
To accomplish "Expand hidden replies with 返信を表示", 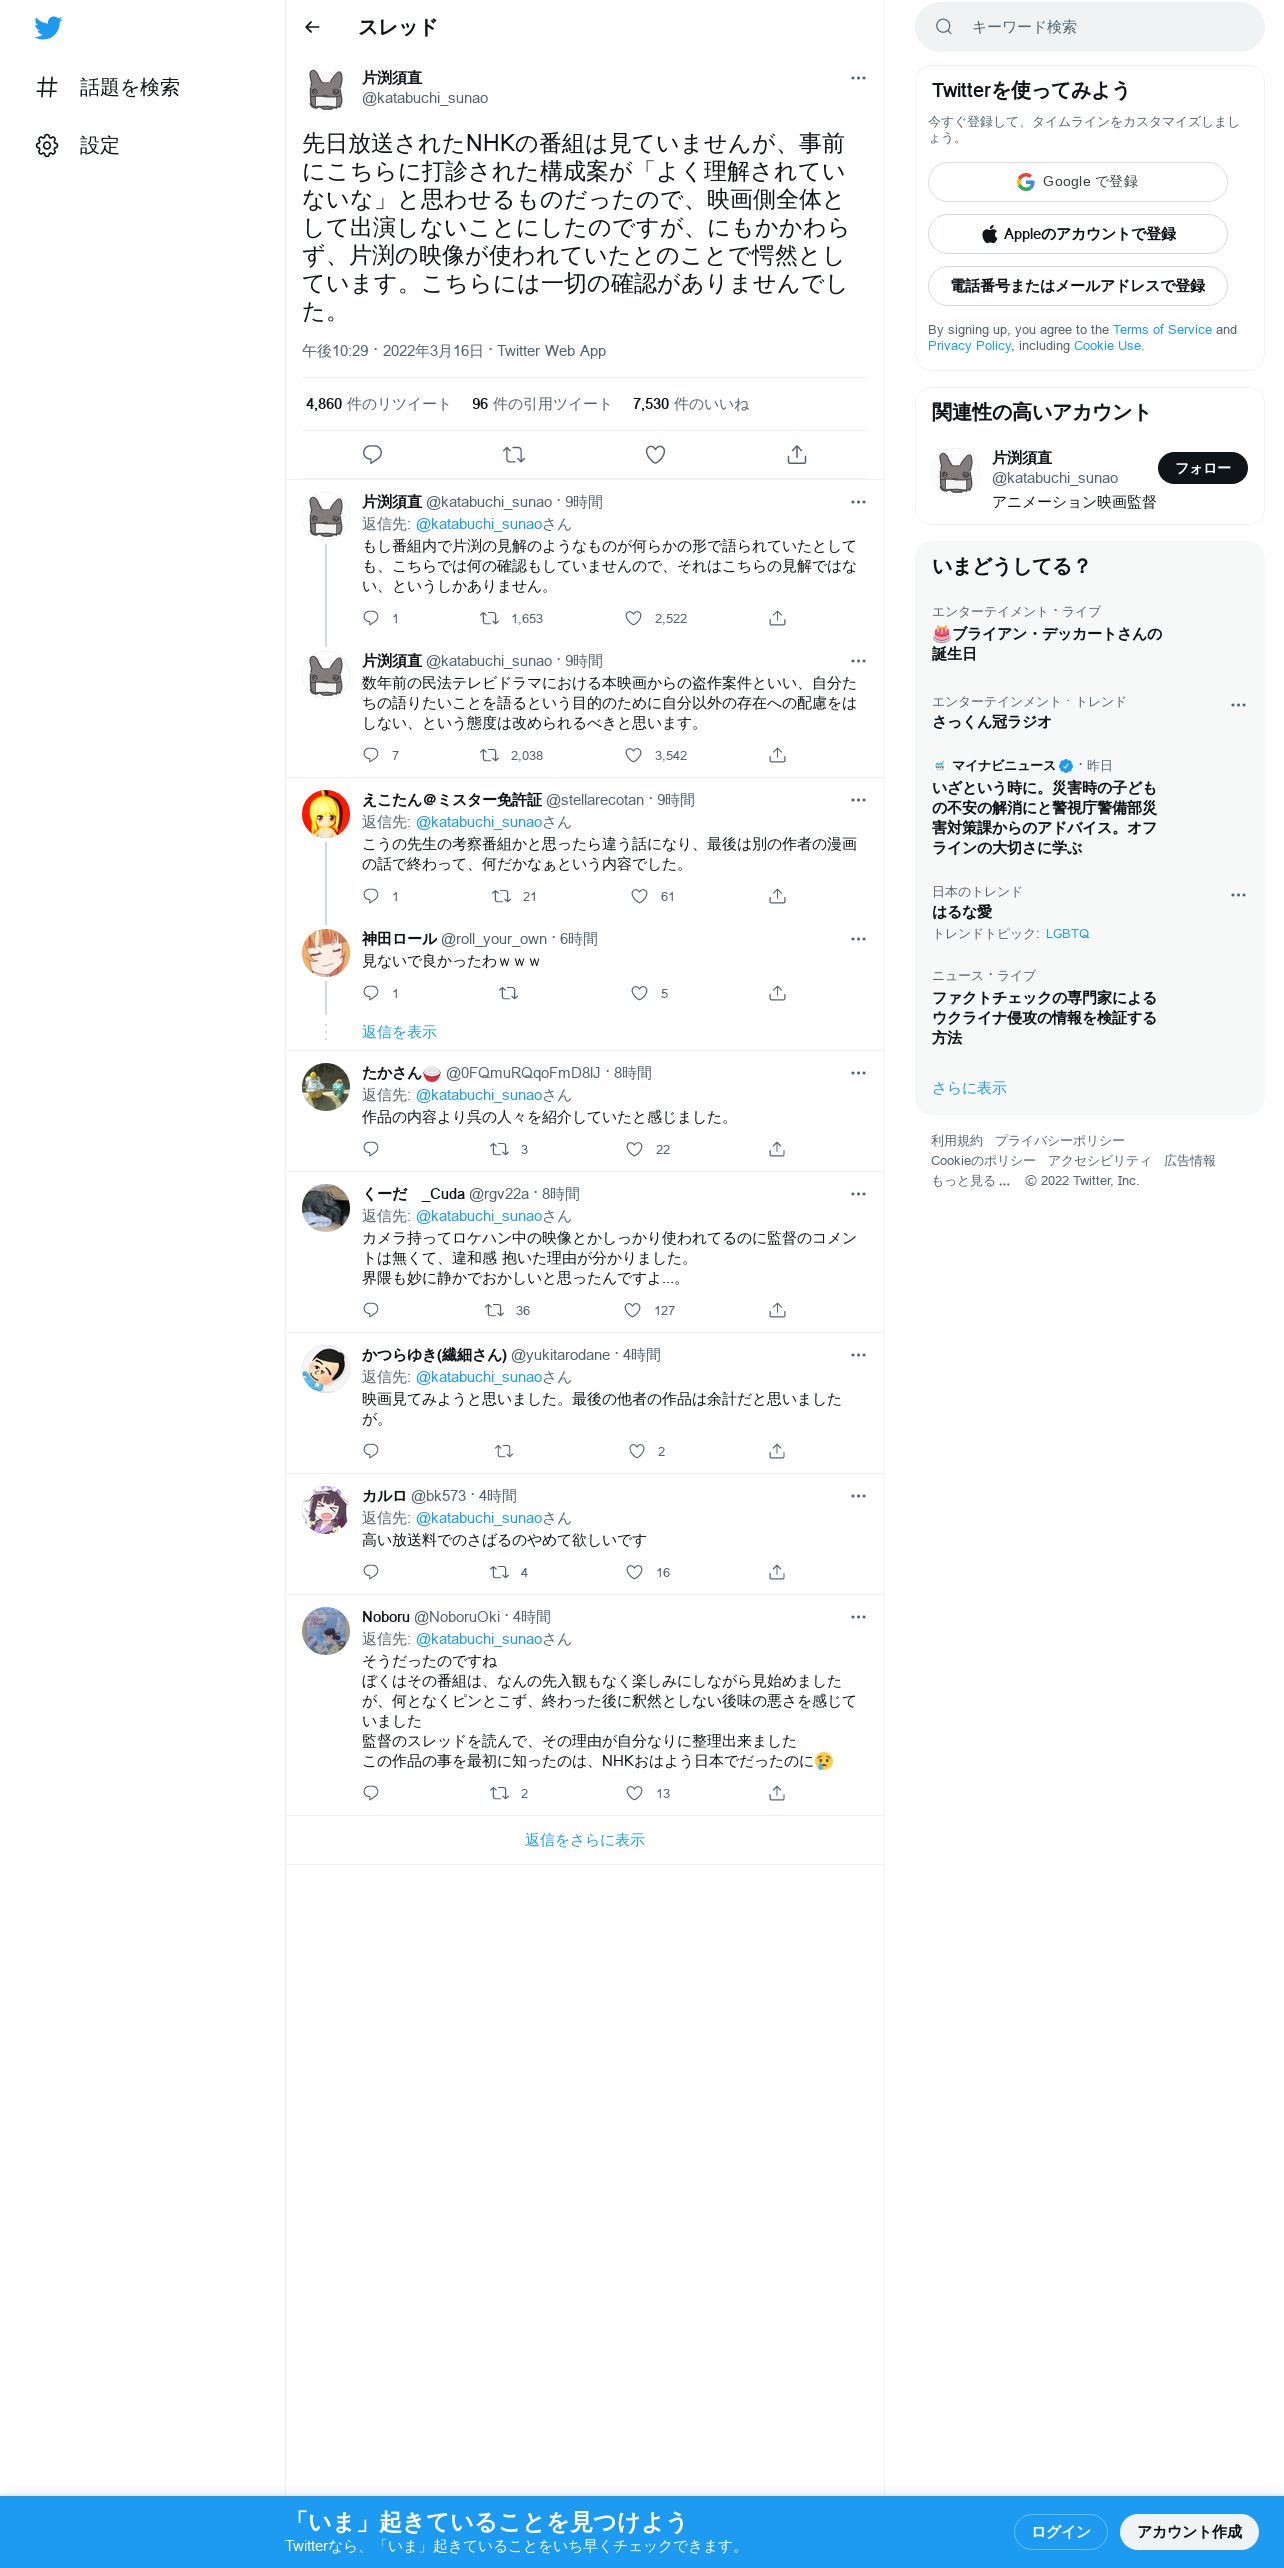I will (x=399, y=1032).
